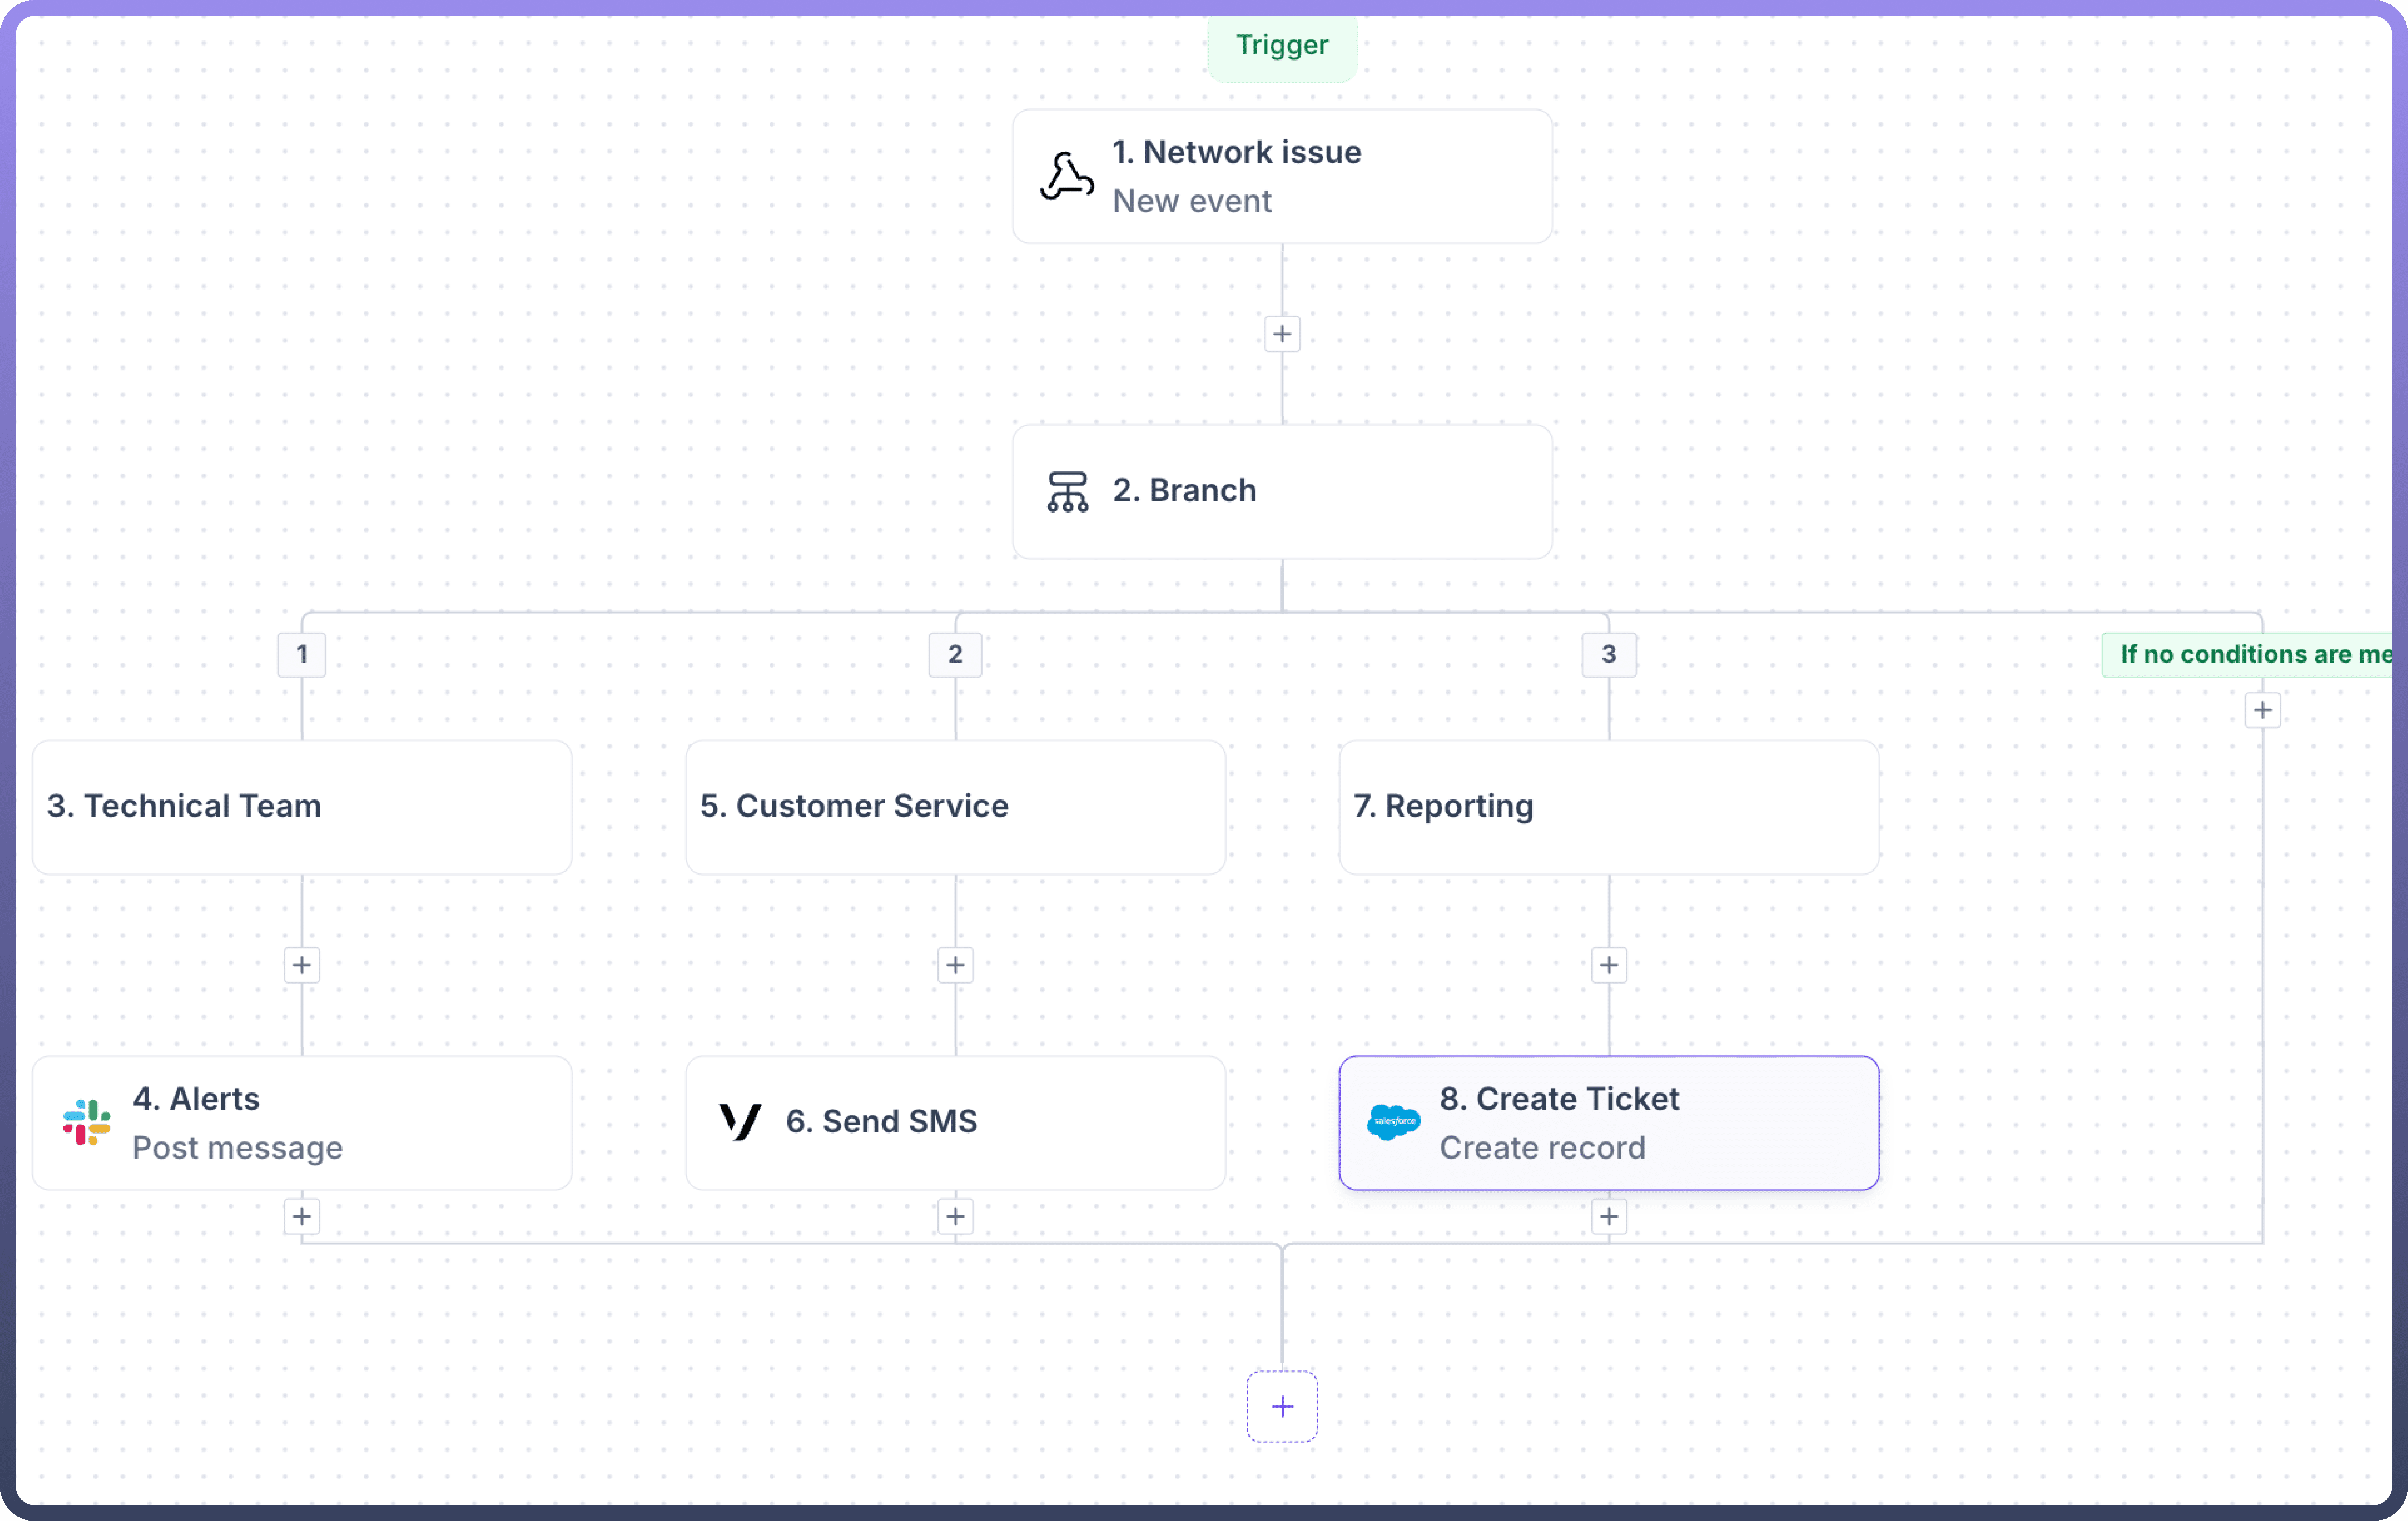
Task: Add step between Network issue and Branch
Action: [x=1282, y=334]
